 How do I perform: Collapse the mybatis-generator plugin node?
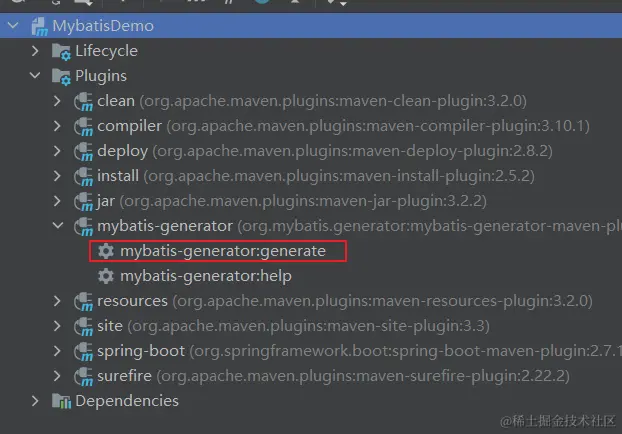click(58, 225)
